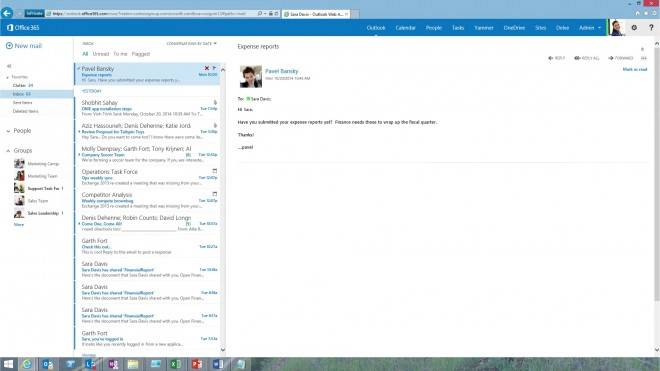Filter messages by Flagged
Screen dimensions: 660x371
point(141,54)
